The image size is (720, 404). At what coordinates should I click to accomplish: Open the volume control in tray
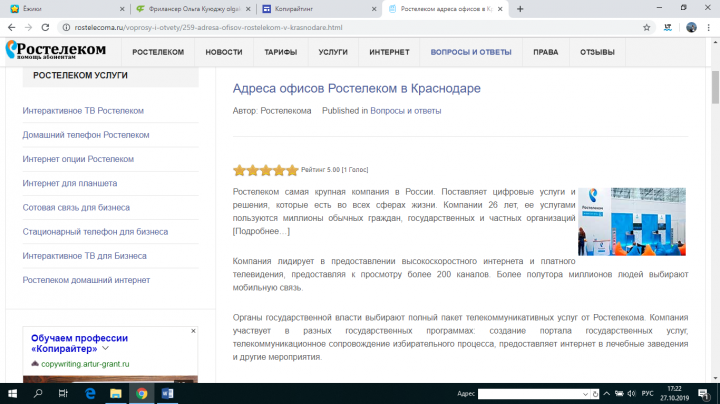(632, 393)
